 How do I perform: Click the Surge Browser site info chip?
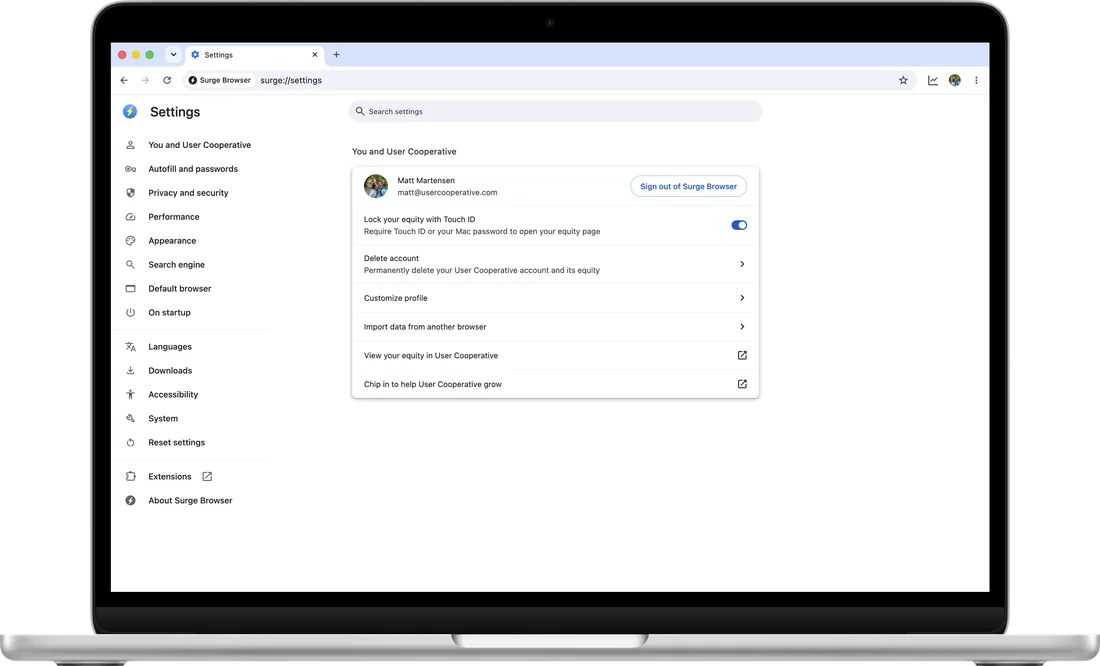point(220,80)
